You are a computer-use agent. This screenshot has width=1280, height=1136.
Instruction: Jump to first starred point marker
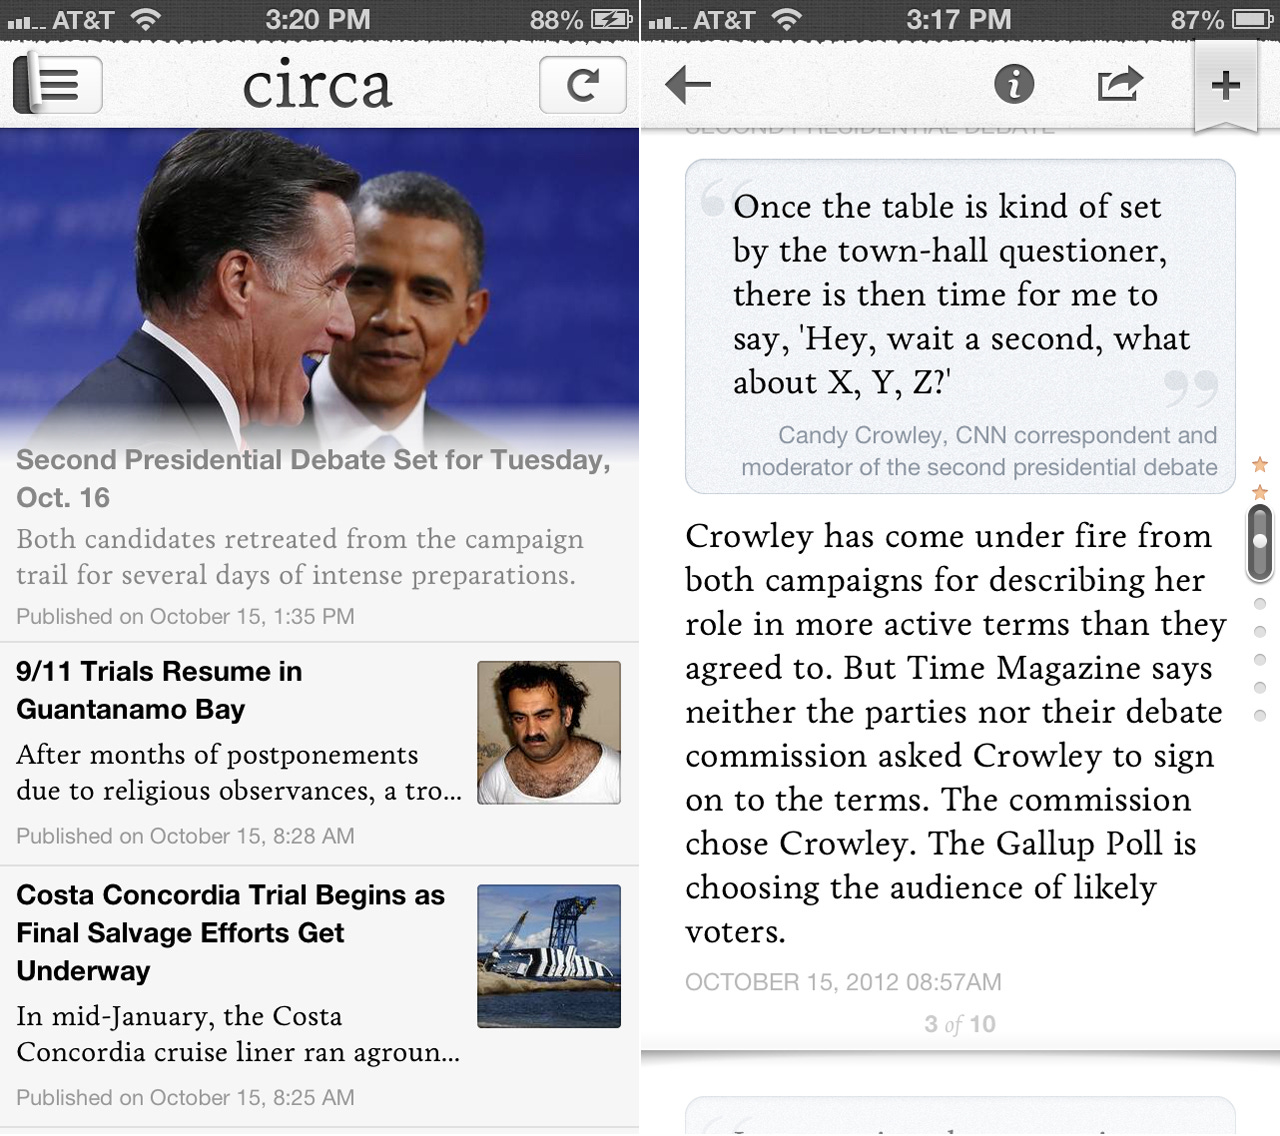coord(1260,465)
